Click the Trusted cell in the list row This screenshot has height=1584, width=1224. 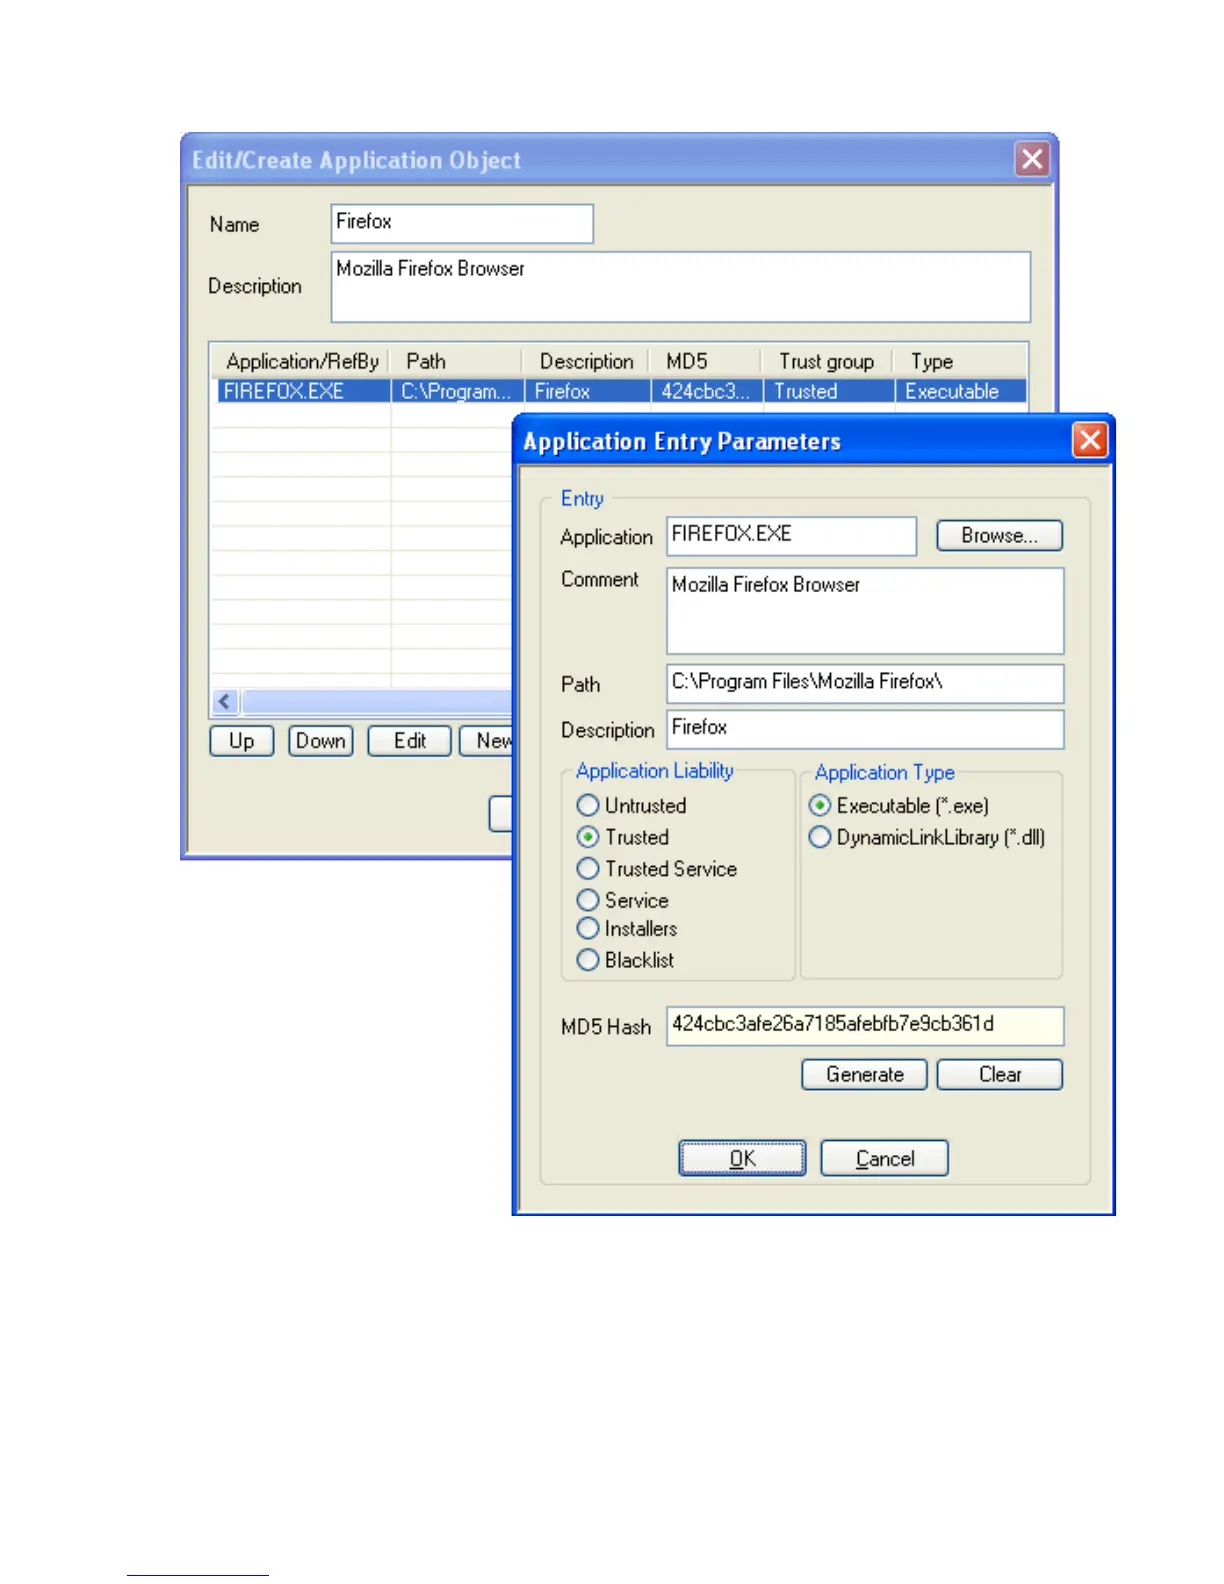click(x=828, y=391)
